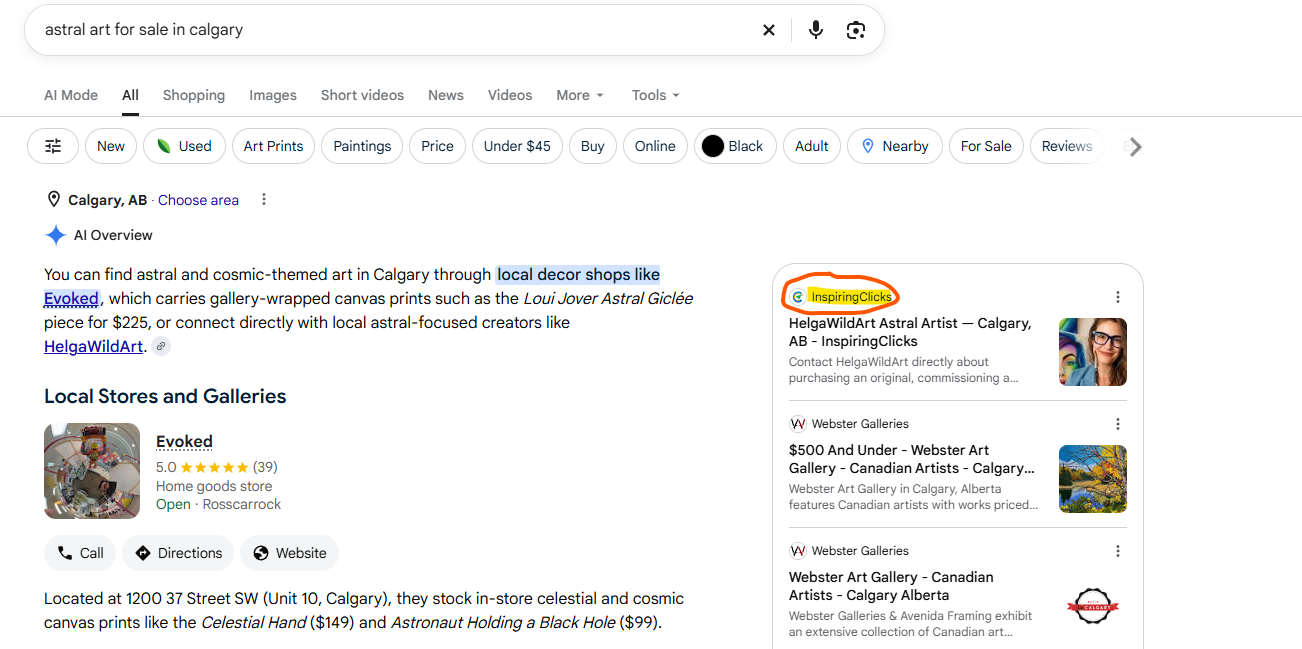Open HelgaWildArt Astral Artist result title
The image size is (1302, 649).
pyautogui.click(x=910, y=332)
